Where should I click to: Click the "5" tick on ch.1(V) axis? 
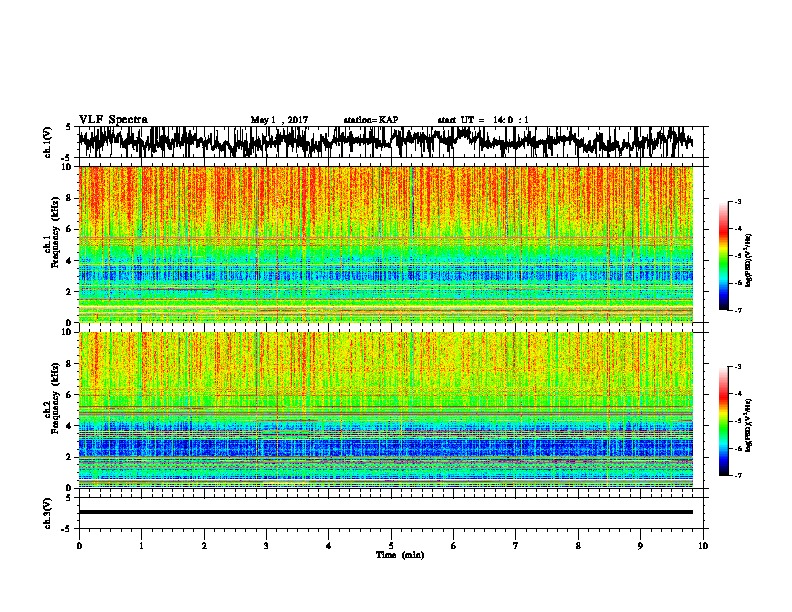click(68, 127)
